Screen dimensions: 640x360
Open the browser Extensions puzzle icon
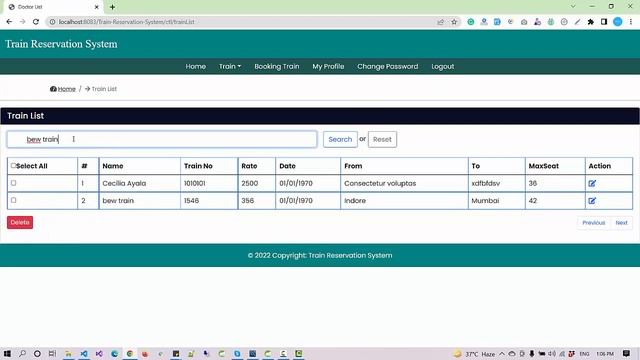(x=591, y=22)
